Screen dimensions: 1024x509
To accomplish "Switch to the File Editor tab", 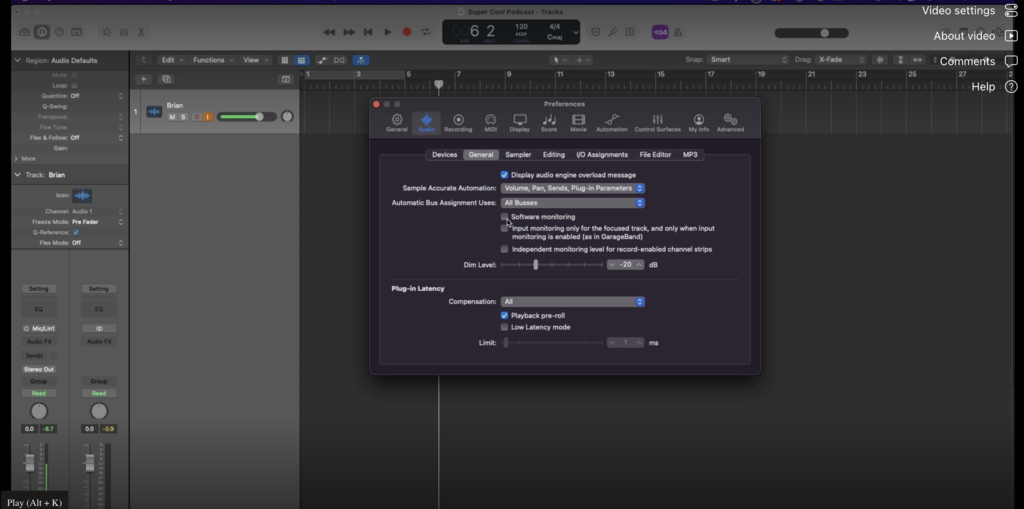I will point(655,155).
